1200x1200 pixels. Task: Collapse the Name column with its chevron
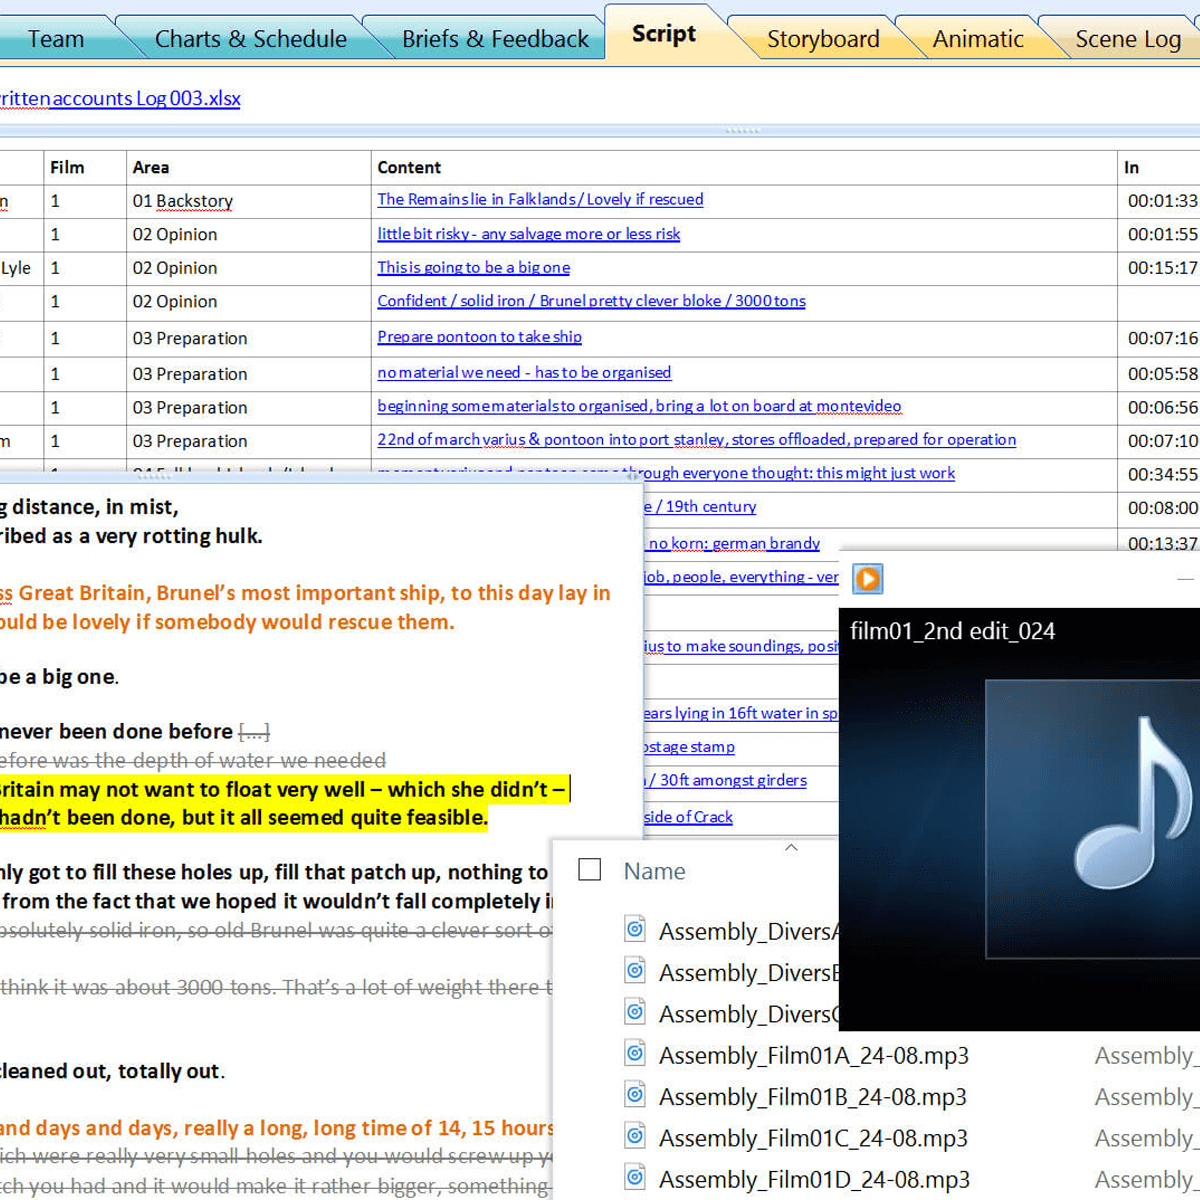[790, 847]
